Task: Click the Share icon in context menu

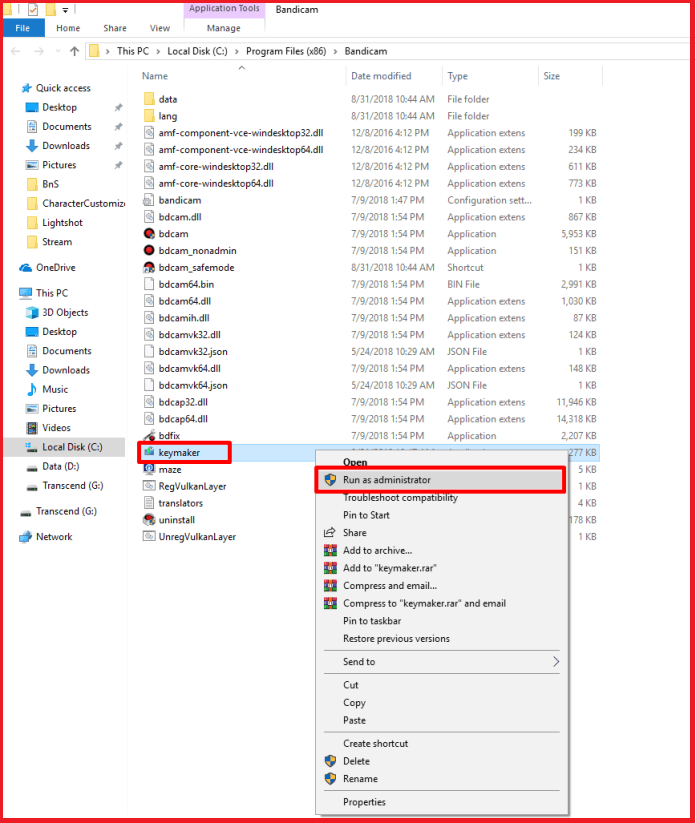Action: [330, 532]
